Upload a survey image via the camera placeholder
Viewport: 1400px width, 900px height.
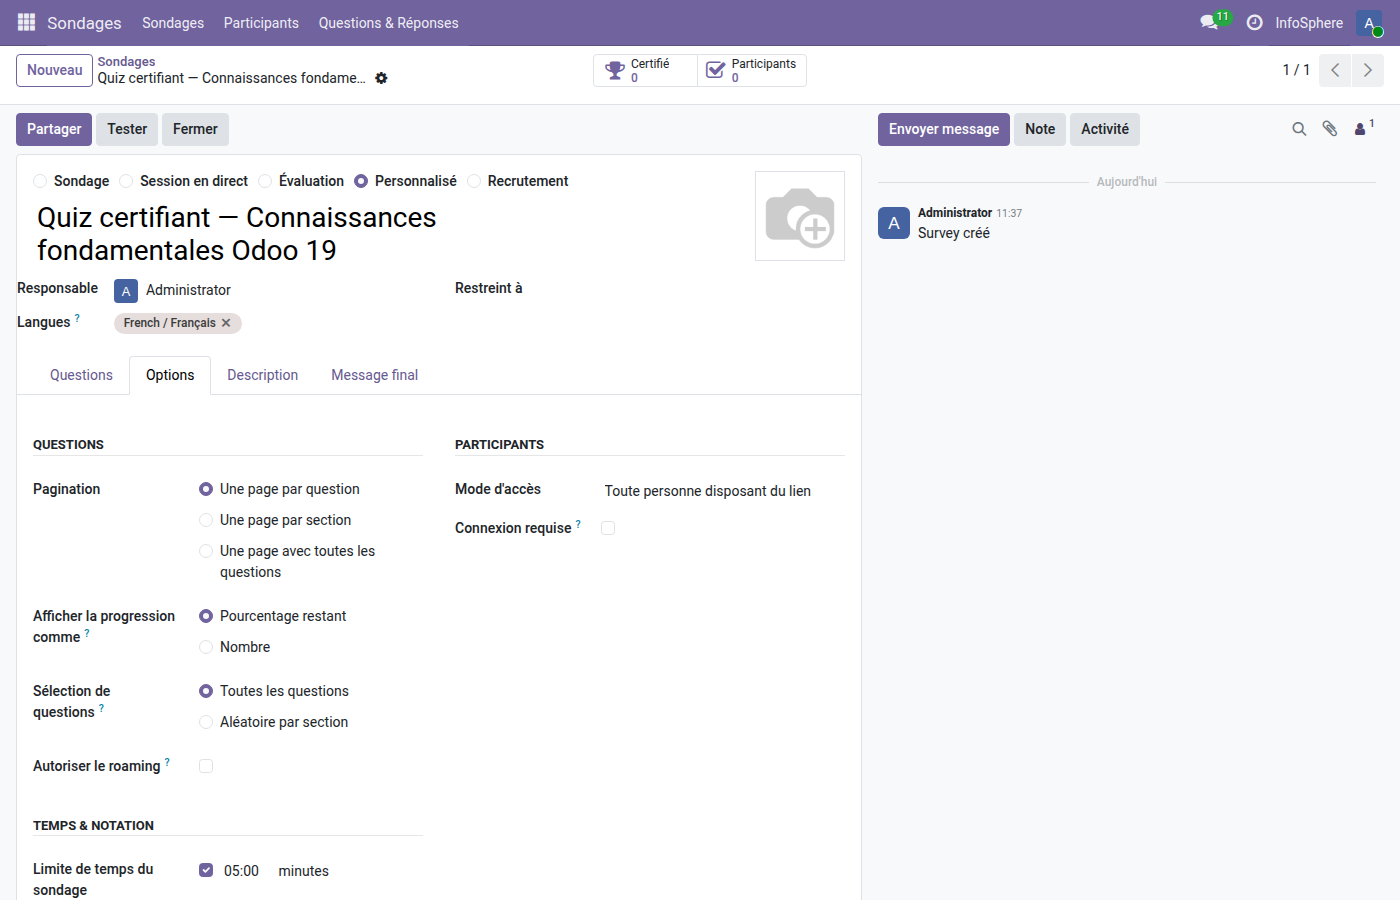(x=799, y=216)
